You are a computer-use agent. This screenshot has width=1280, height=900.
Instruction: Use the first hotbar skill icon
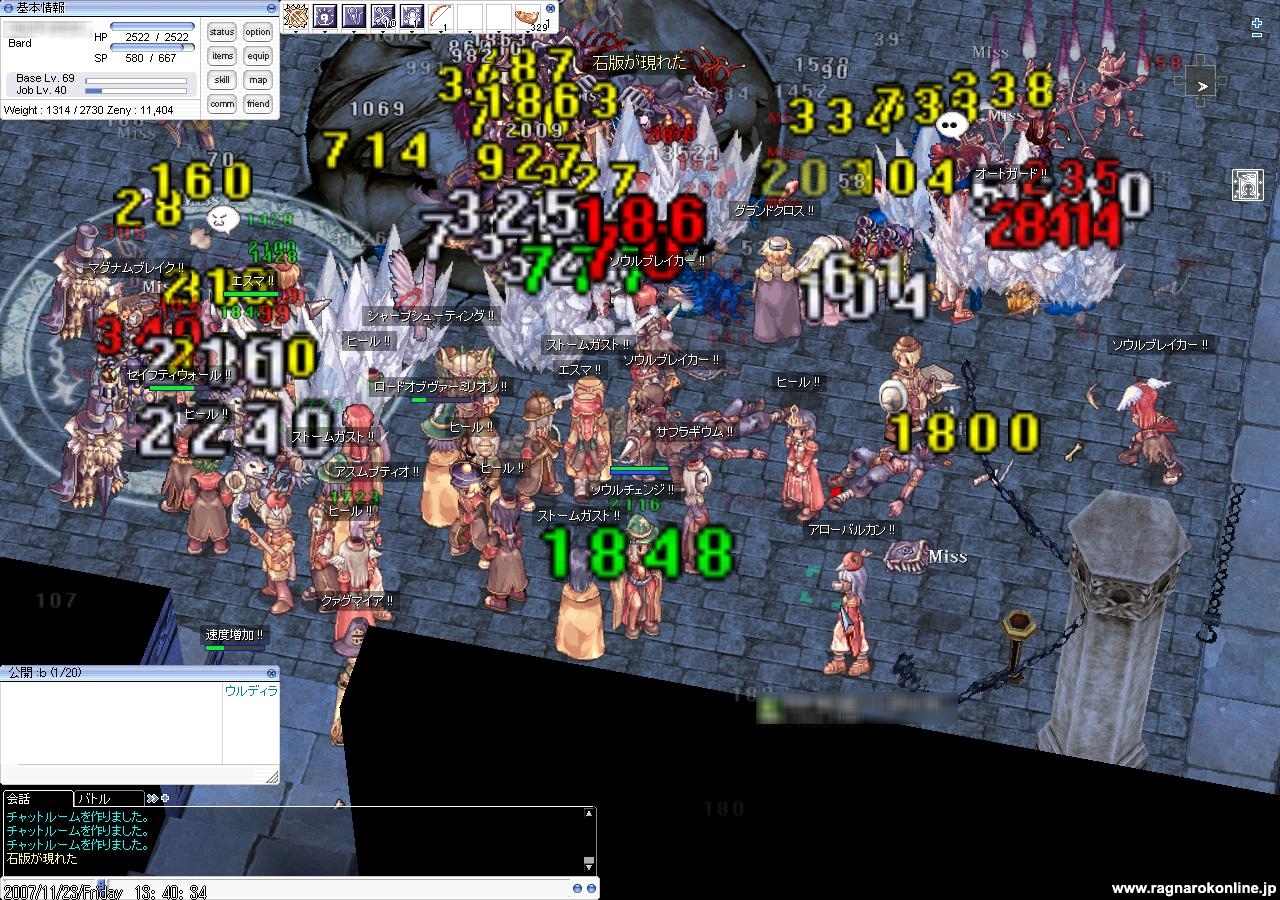(x=295, y=17)
